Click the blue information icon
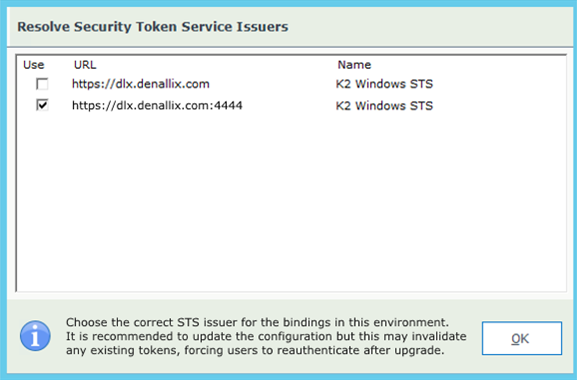Screen dimensions: 577x380 click(35, 336)
